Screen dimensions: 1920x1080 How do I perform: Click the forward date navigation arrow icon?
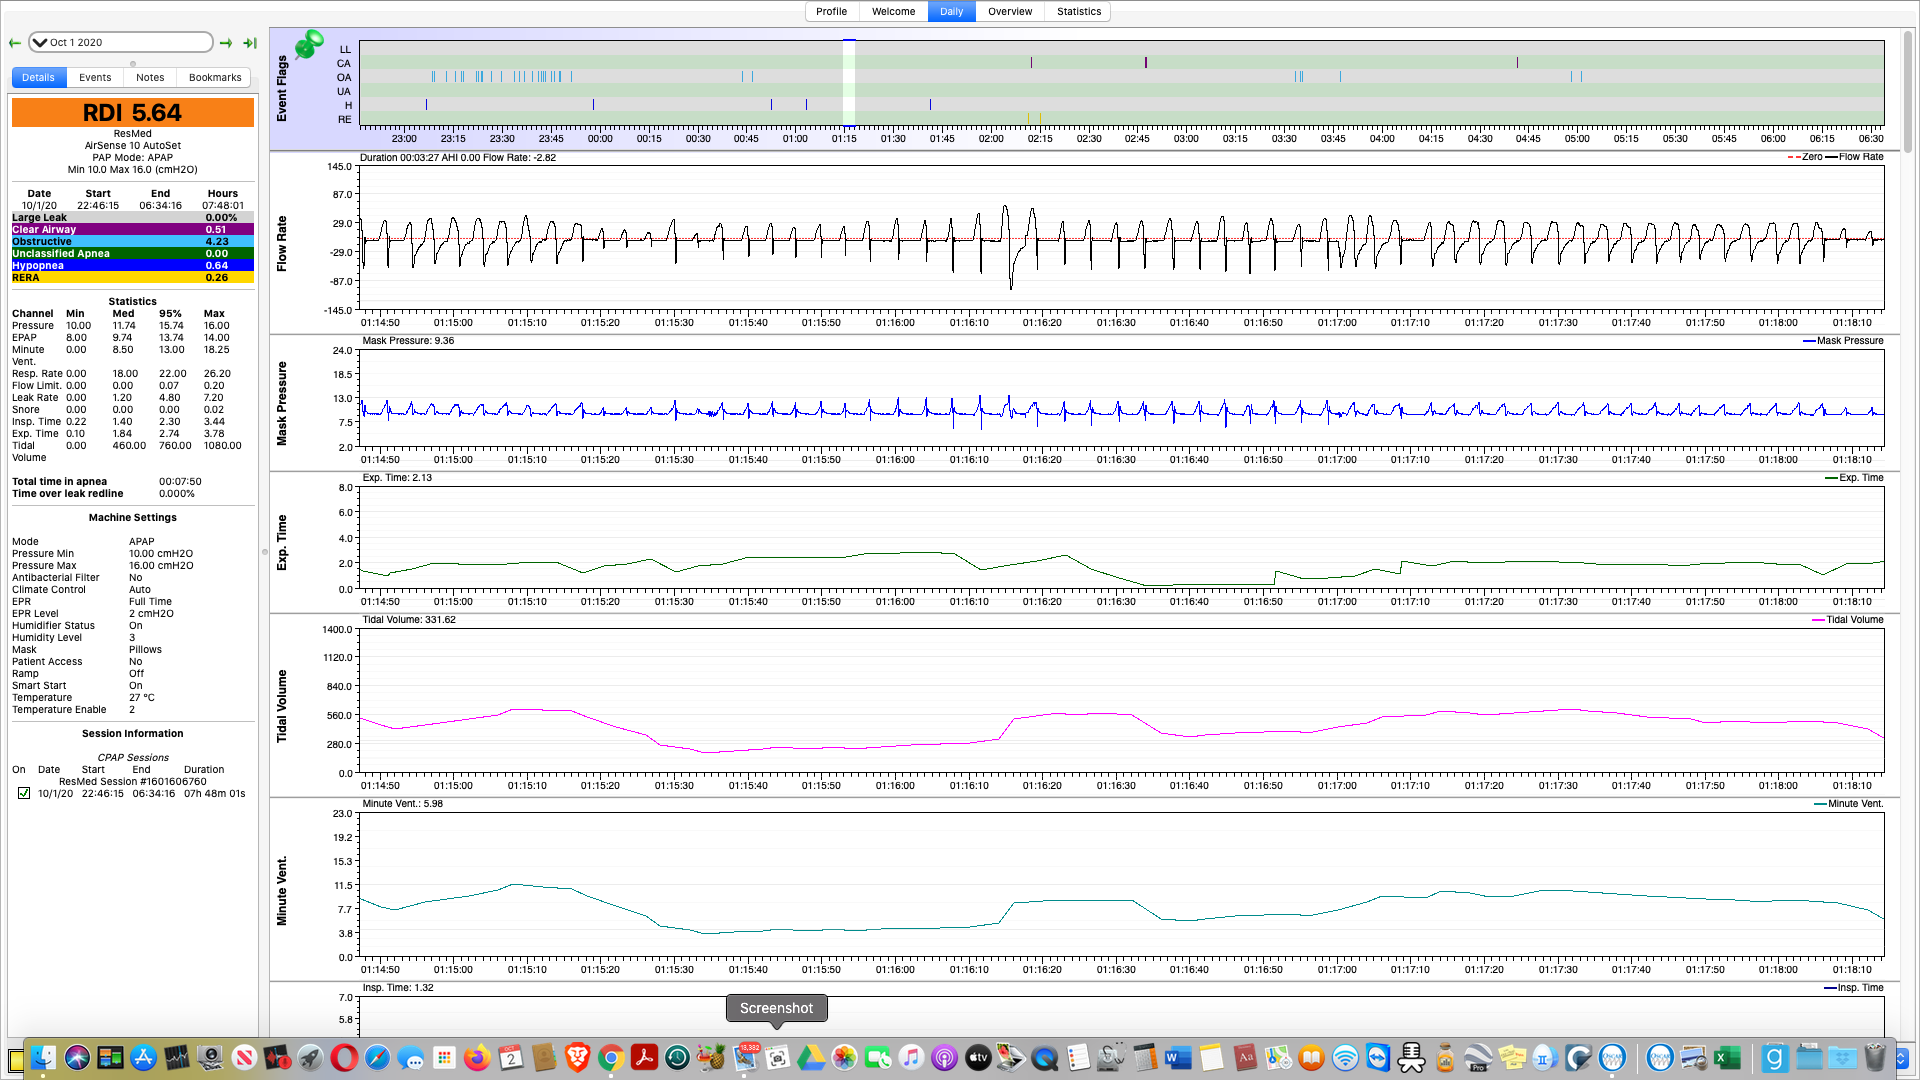pyautogui.click(x=227, y=42)
